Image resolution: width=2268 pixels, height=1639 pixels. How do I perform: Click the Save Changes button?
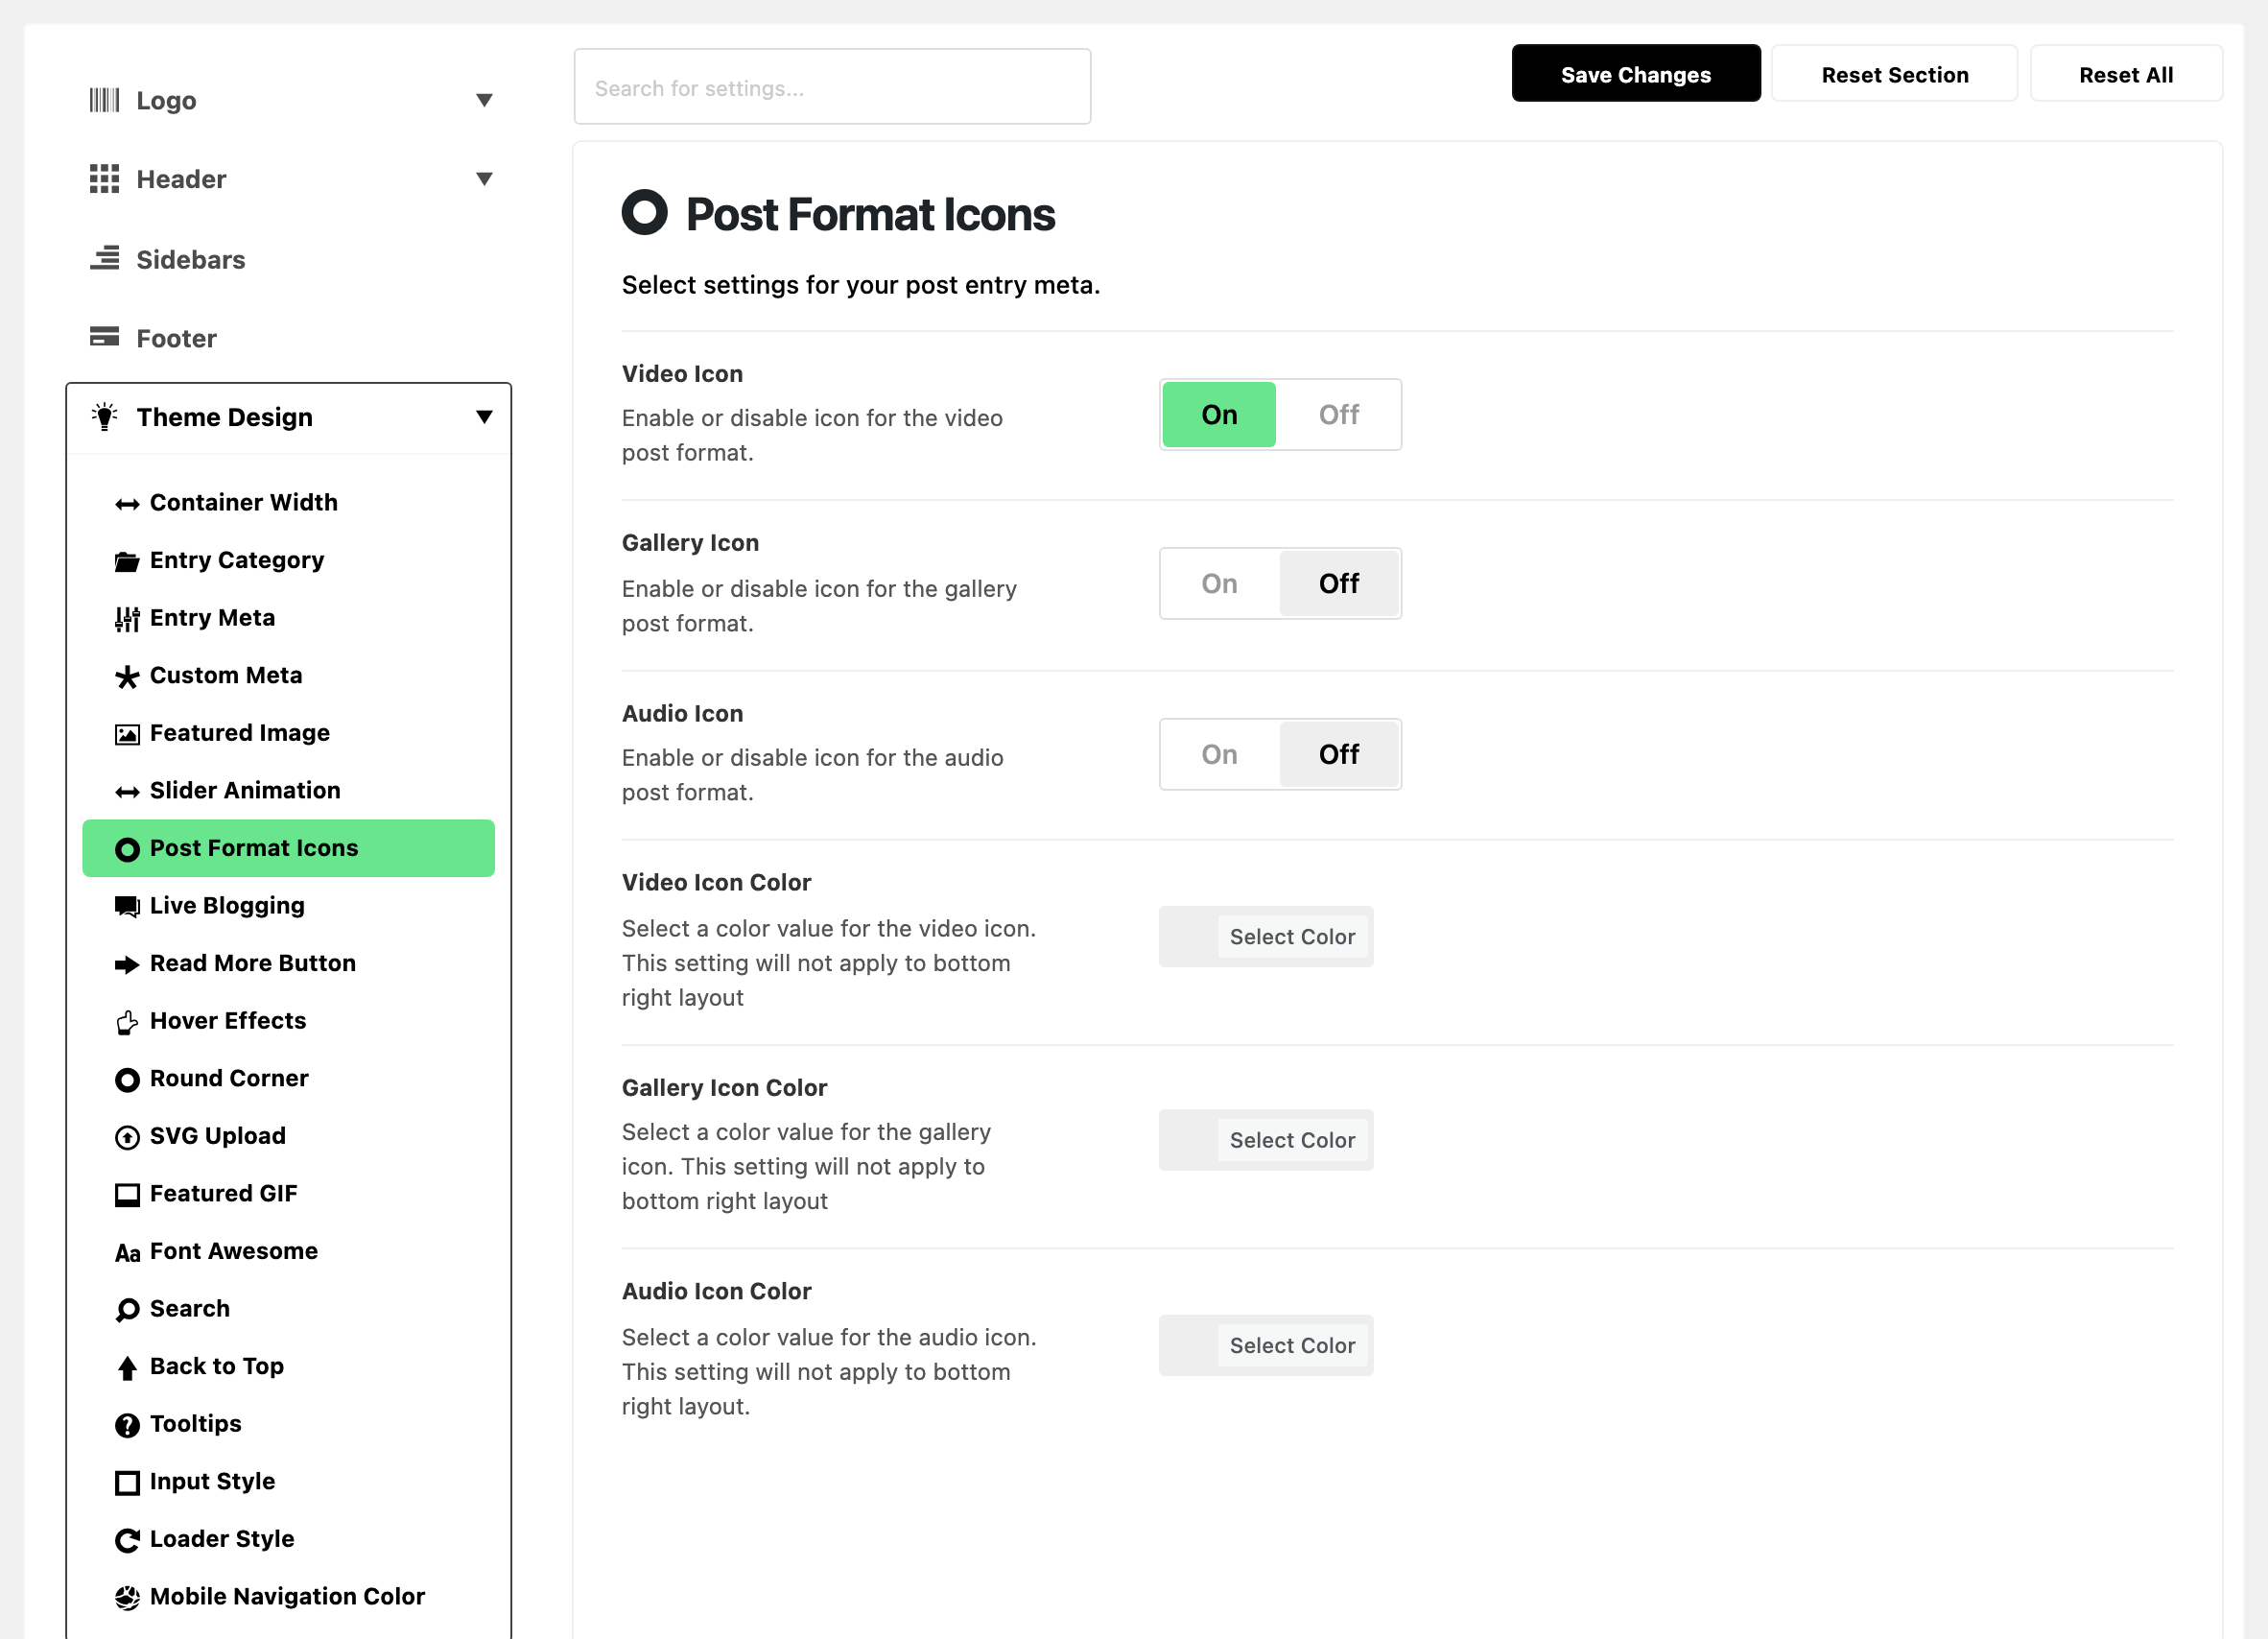coord(1635,74)
